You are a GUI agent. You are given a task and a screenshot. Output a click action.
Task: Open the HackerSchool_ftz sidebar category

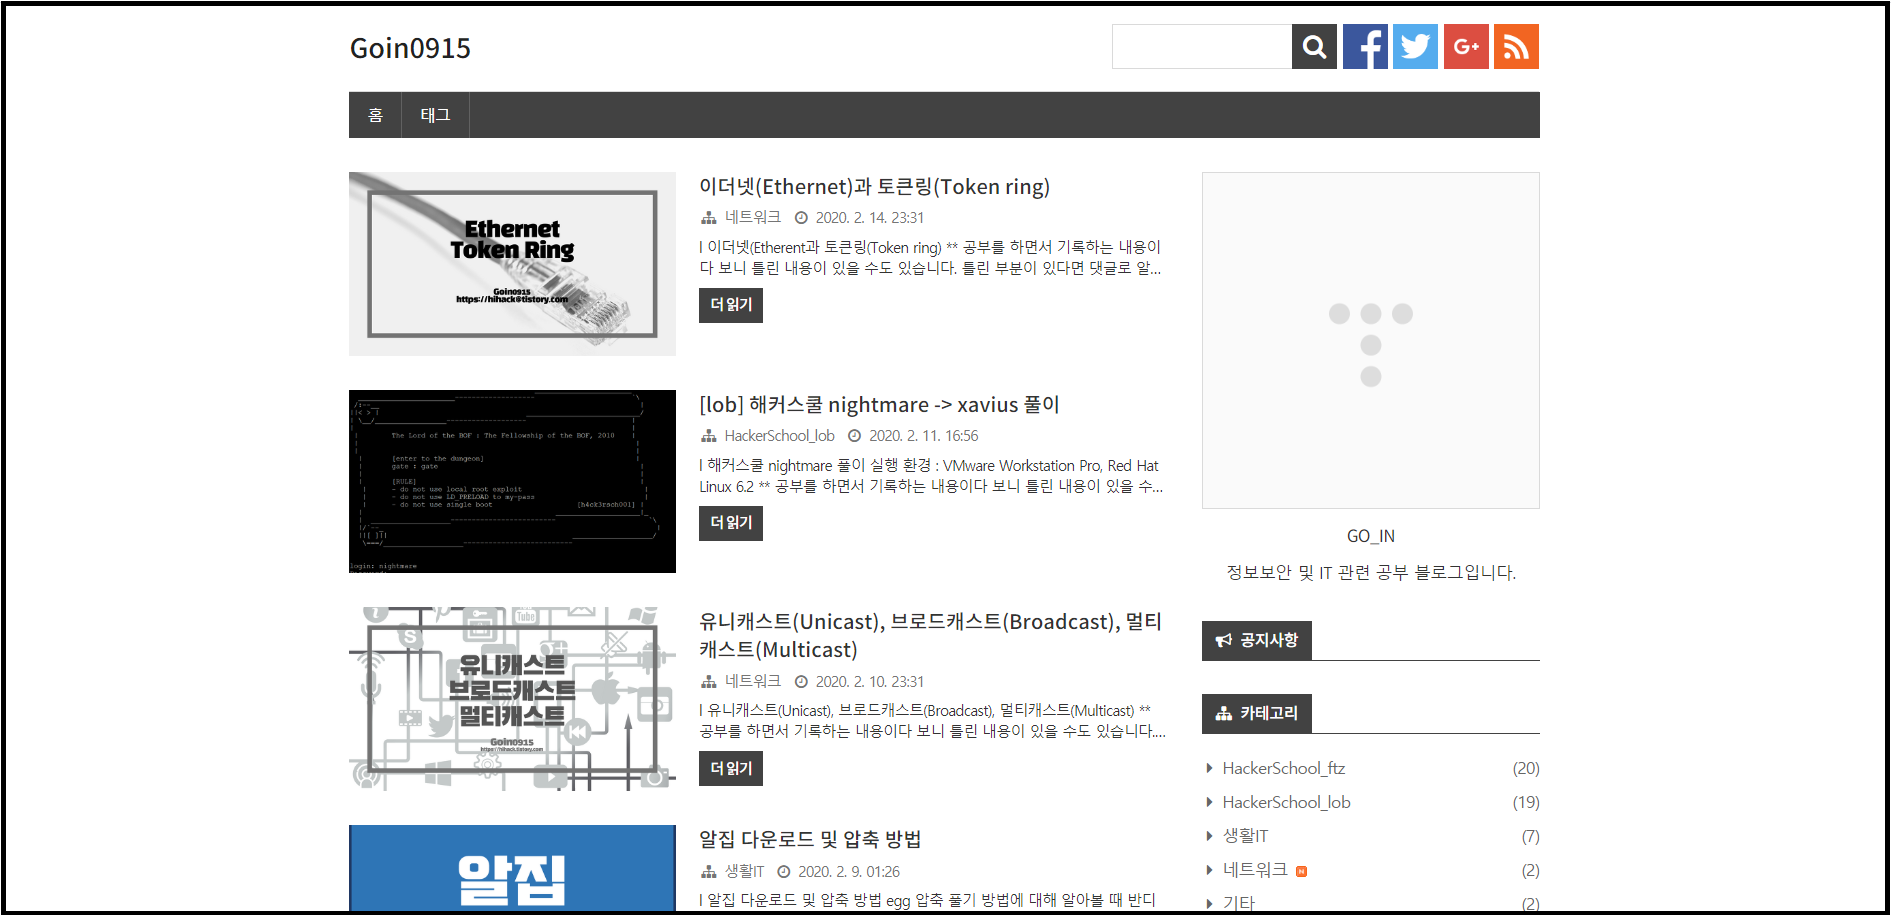pyautogui.click(x=1284, y=768)
